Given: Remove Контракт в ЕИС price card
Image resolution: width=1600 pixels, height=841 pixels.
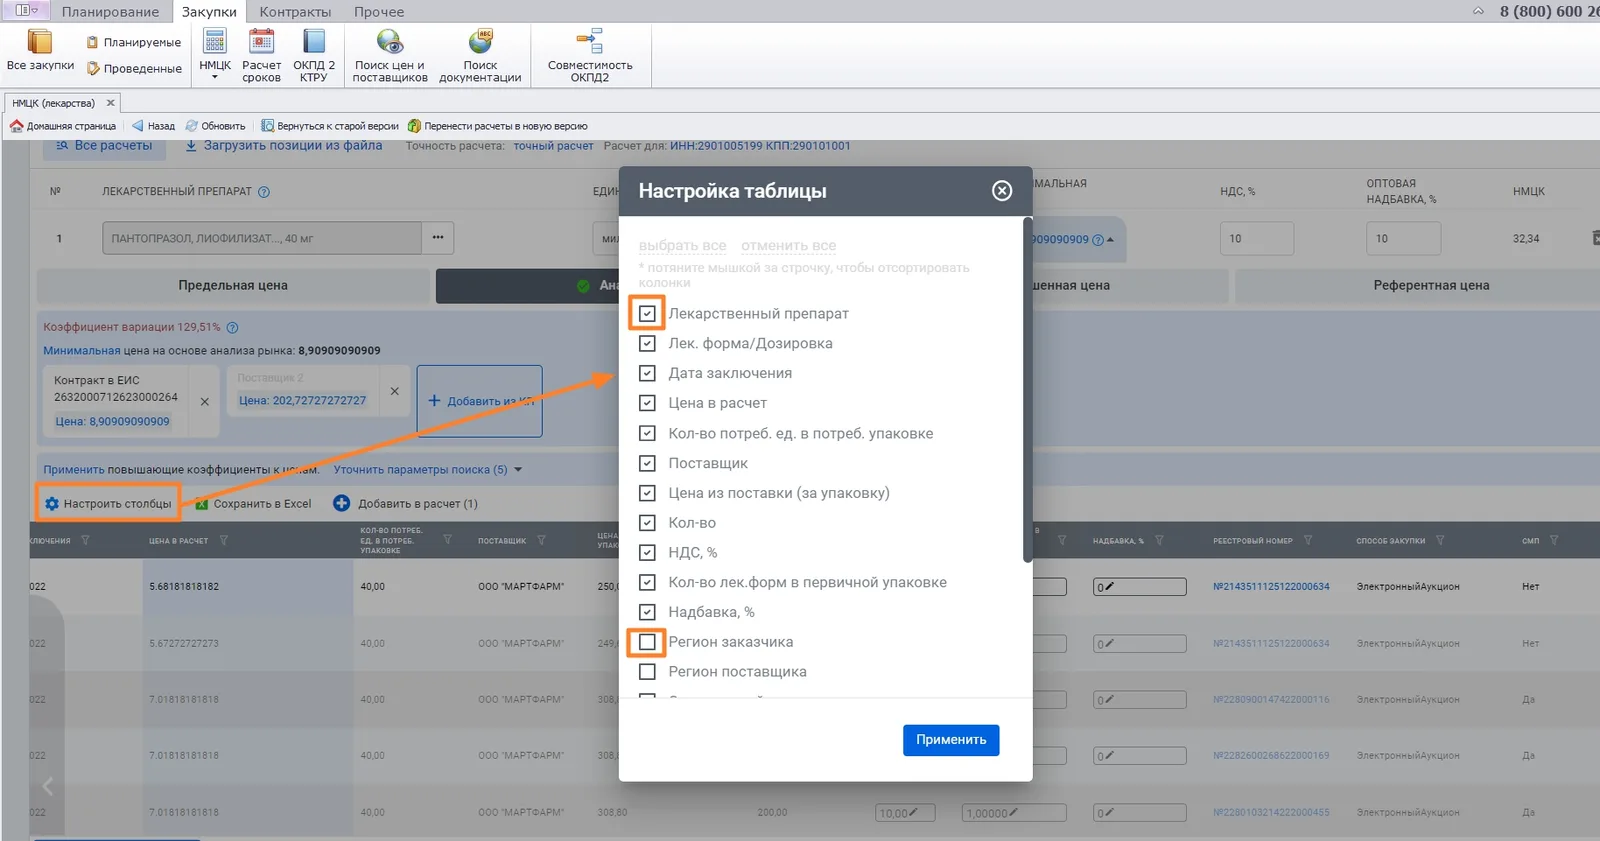Looking at the screenshot, I should pos(204,401).
